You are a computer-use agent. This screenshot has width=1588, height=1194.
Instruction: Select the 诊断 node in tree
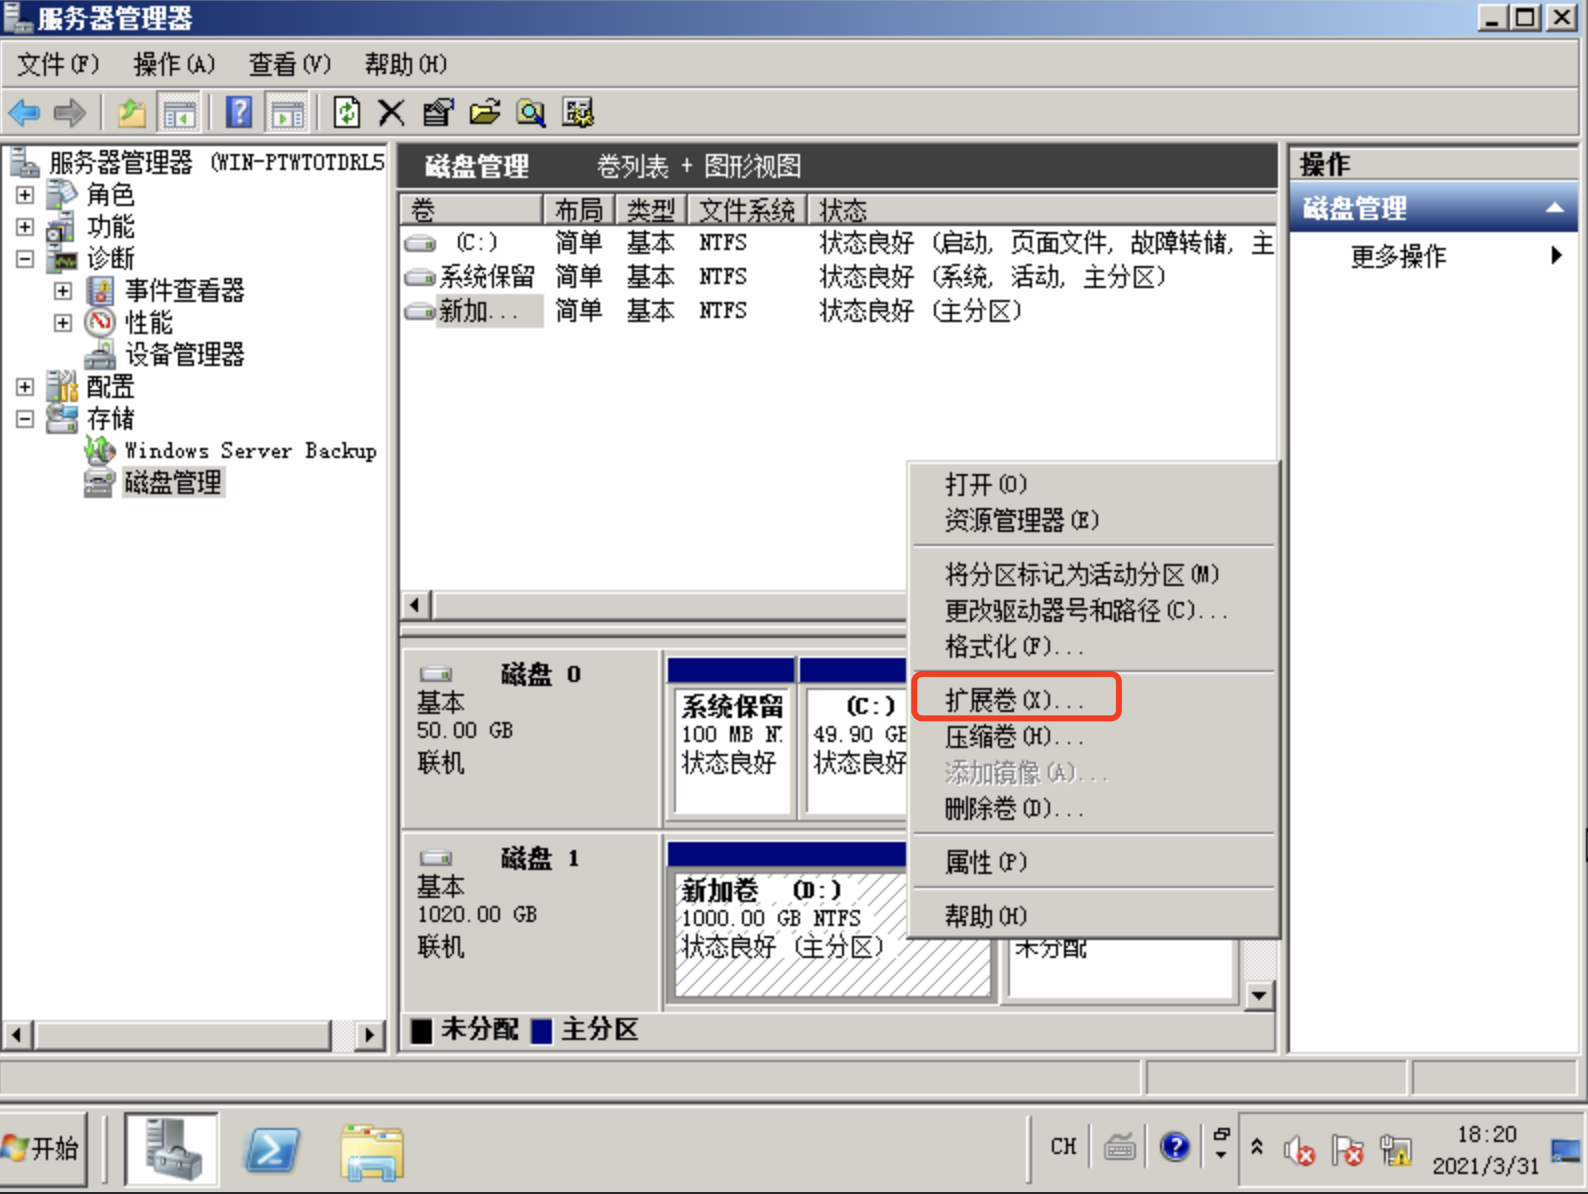pyautogui.click(x=110, y=258)
